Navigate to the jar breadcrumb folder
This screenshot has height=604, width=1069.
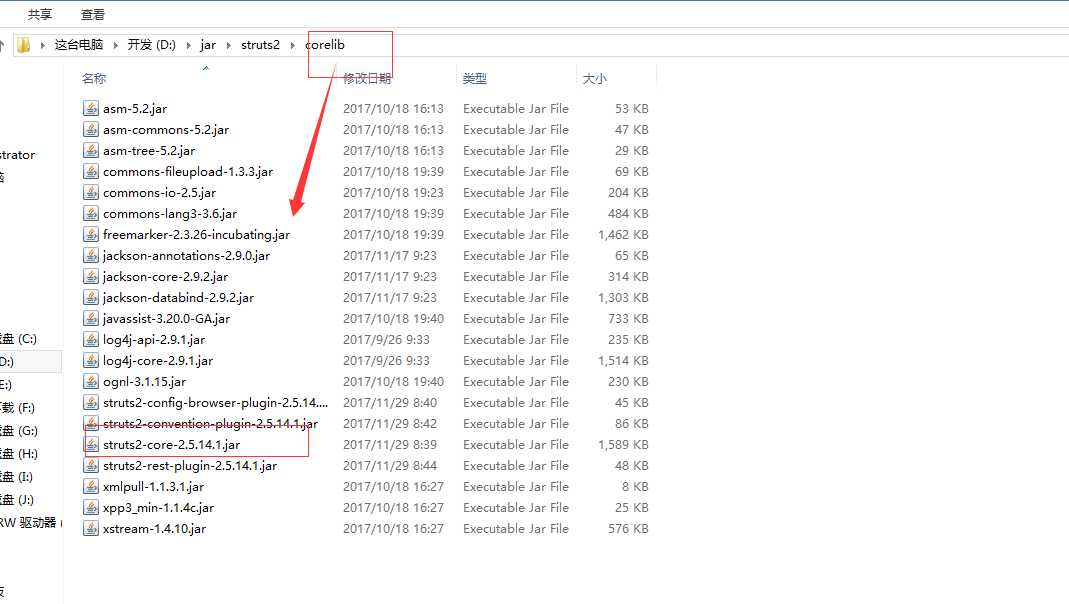[208, 45]
